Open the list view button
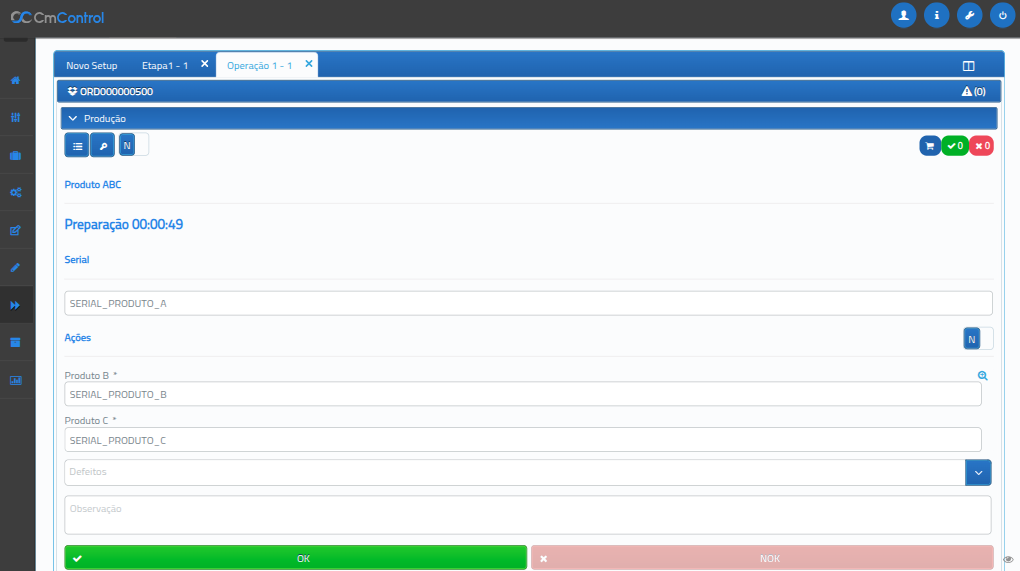This screenshot has height=571, width=1020. [x=77, y=146]
